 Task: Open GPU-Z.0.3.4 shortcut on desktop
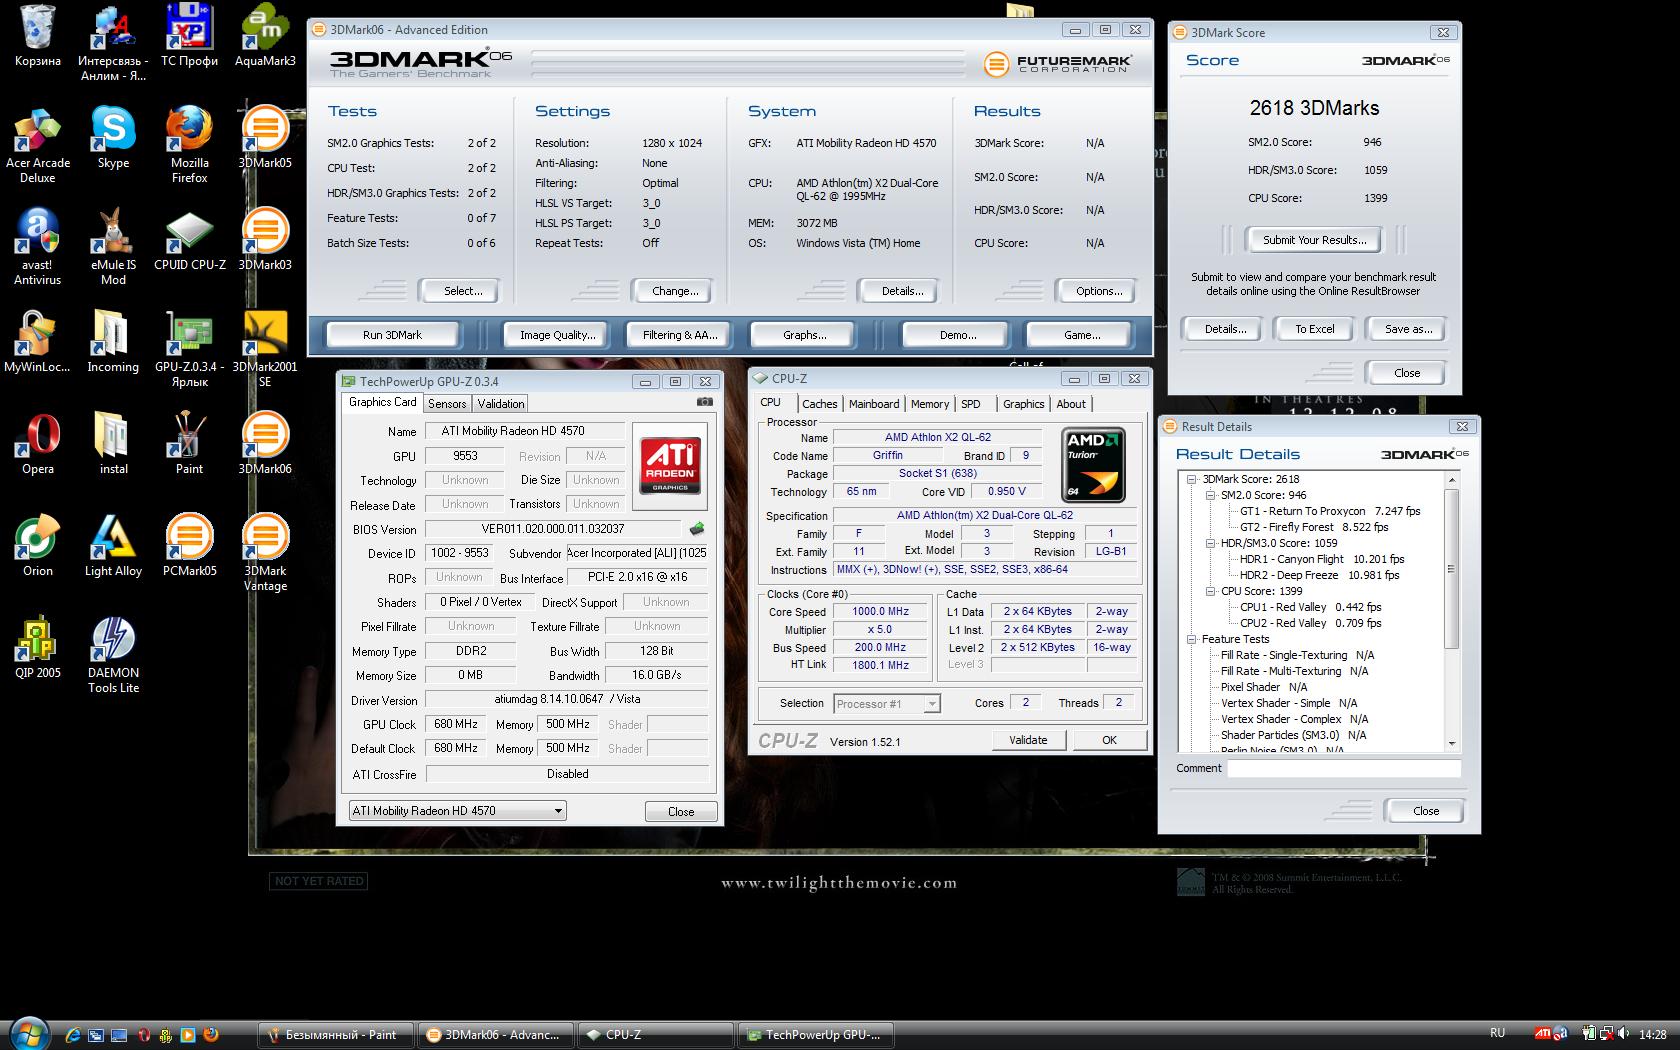[x=189, y=349]
